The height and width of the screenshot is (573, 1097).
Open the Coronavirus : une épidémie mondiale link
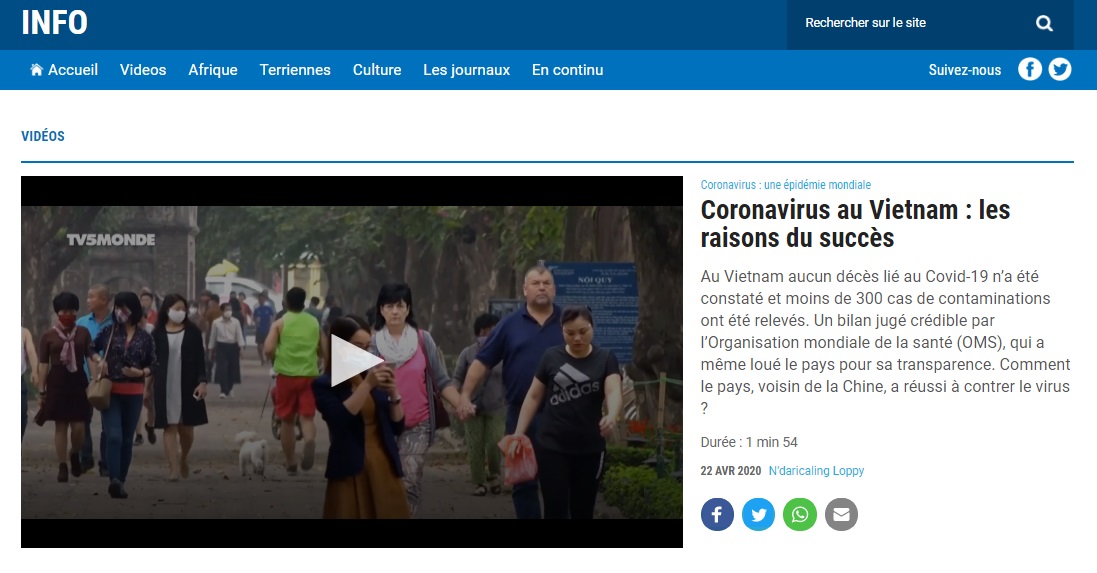786,185
